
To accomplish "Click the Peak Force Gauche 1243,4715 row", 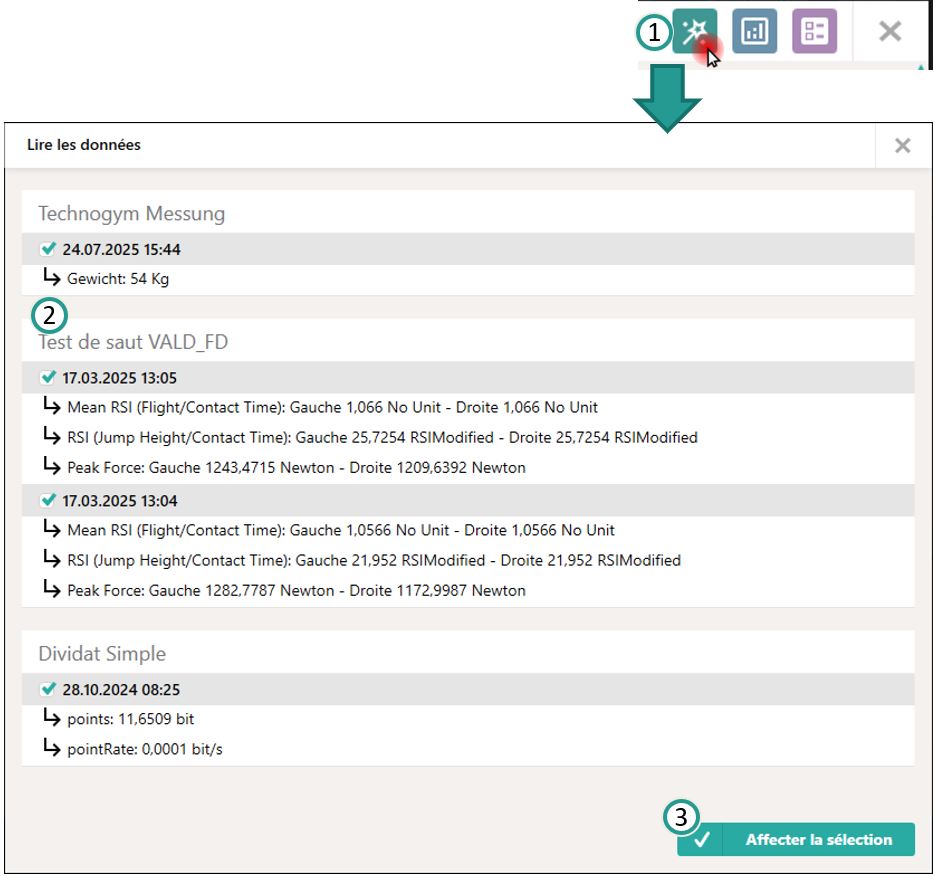I will (296, 467).
